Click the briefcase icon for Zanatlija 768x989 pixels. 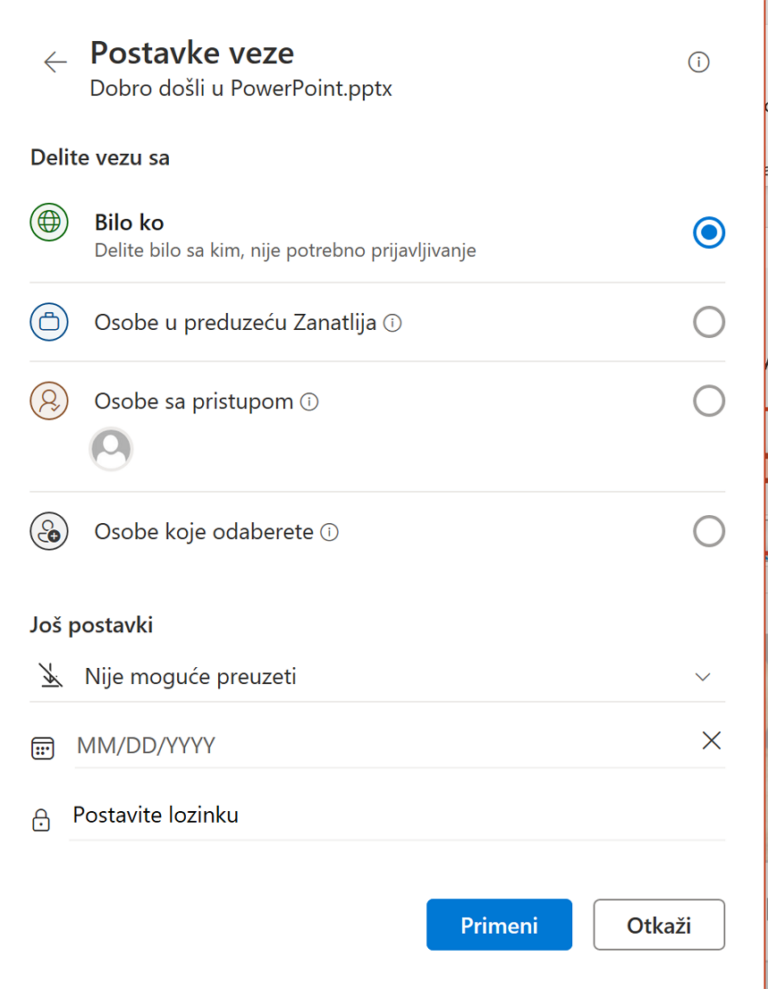pos(49,322)
